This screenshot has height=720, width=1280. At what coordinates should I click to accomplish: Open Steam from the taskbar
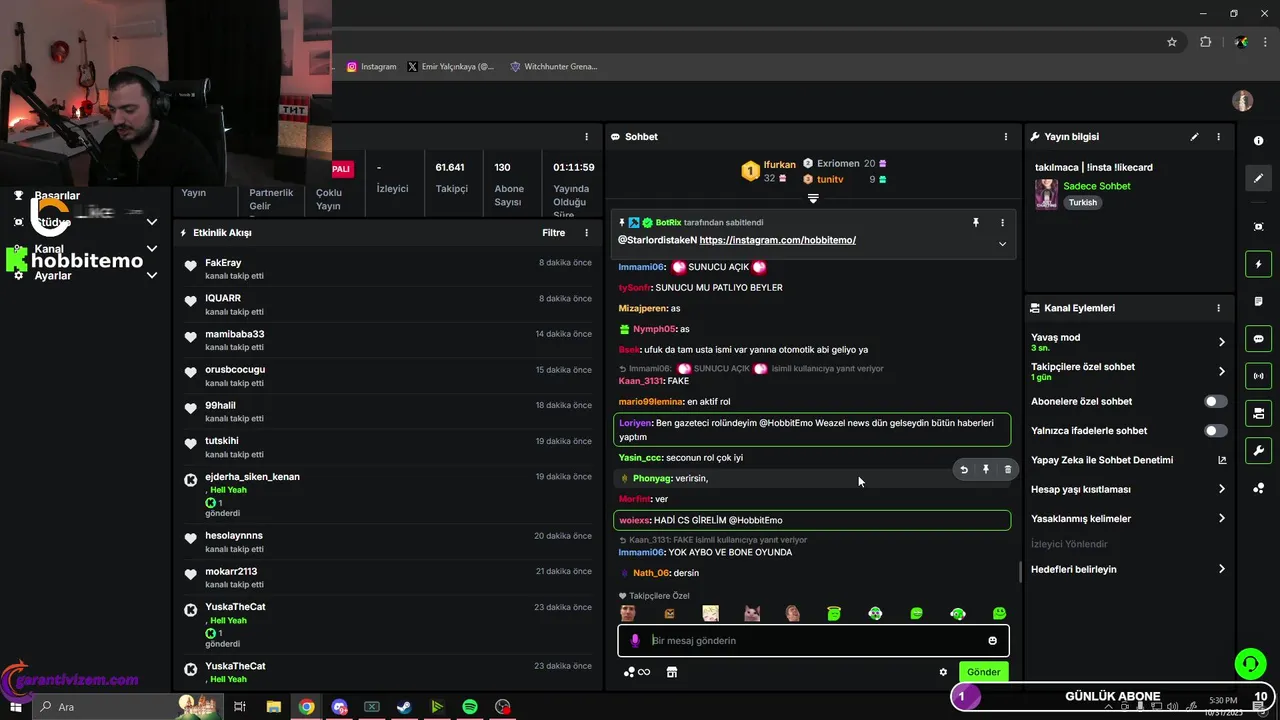point(404,707)
